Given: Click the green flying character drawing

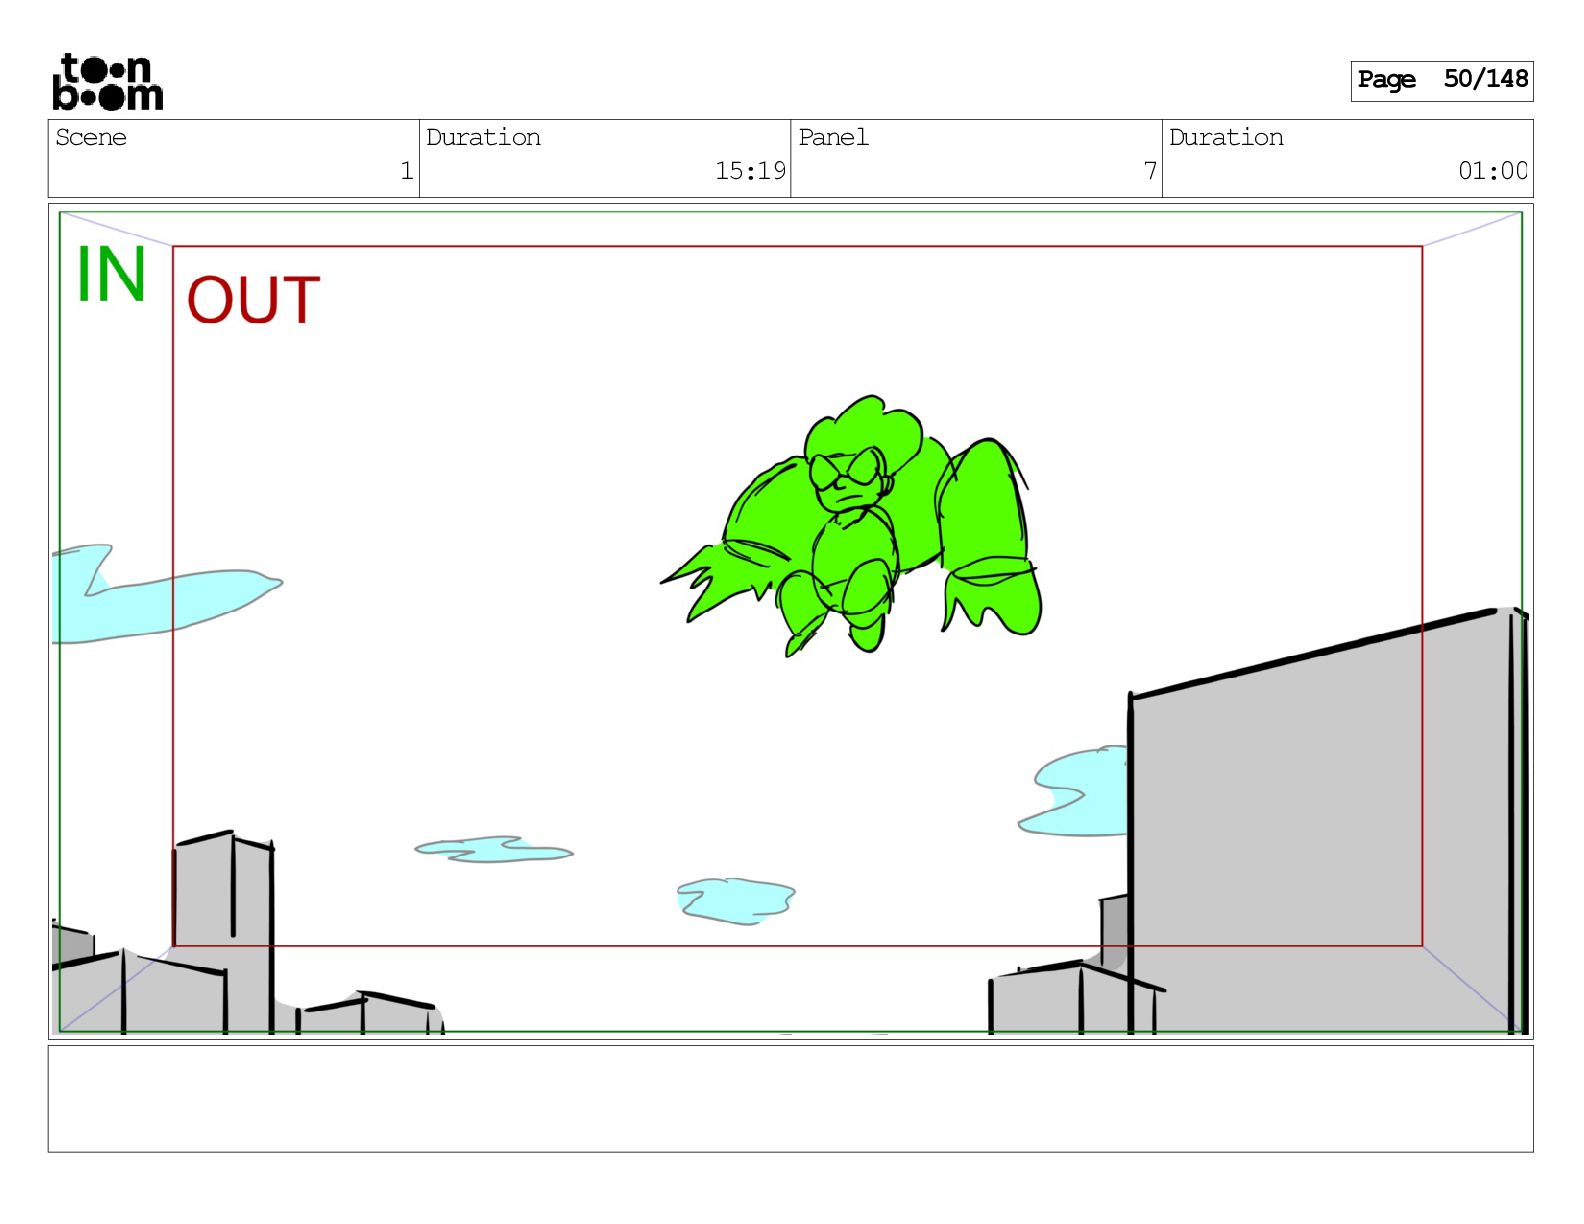Looking at the screenshot, I should pyautogui.click(x=852, y=526).
